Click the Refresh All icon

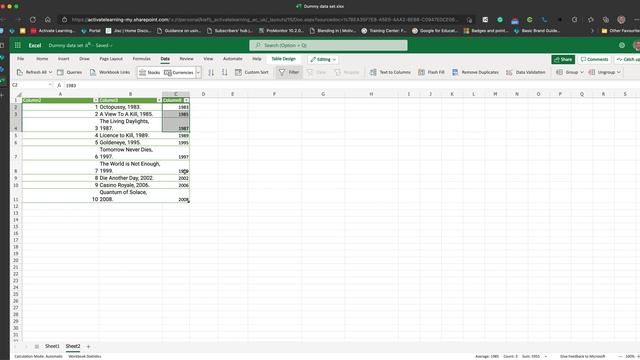click(x=20, y=72)
